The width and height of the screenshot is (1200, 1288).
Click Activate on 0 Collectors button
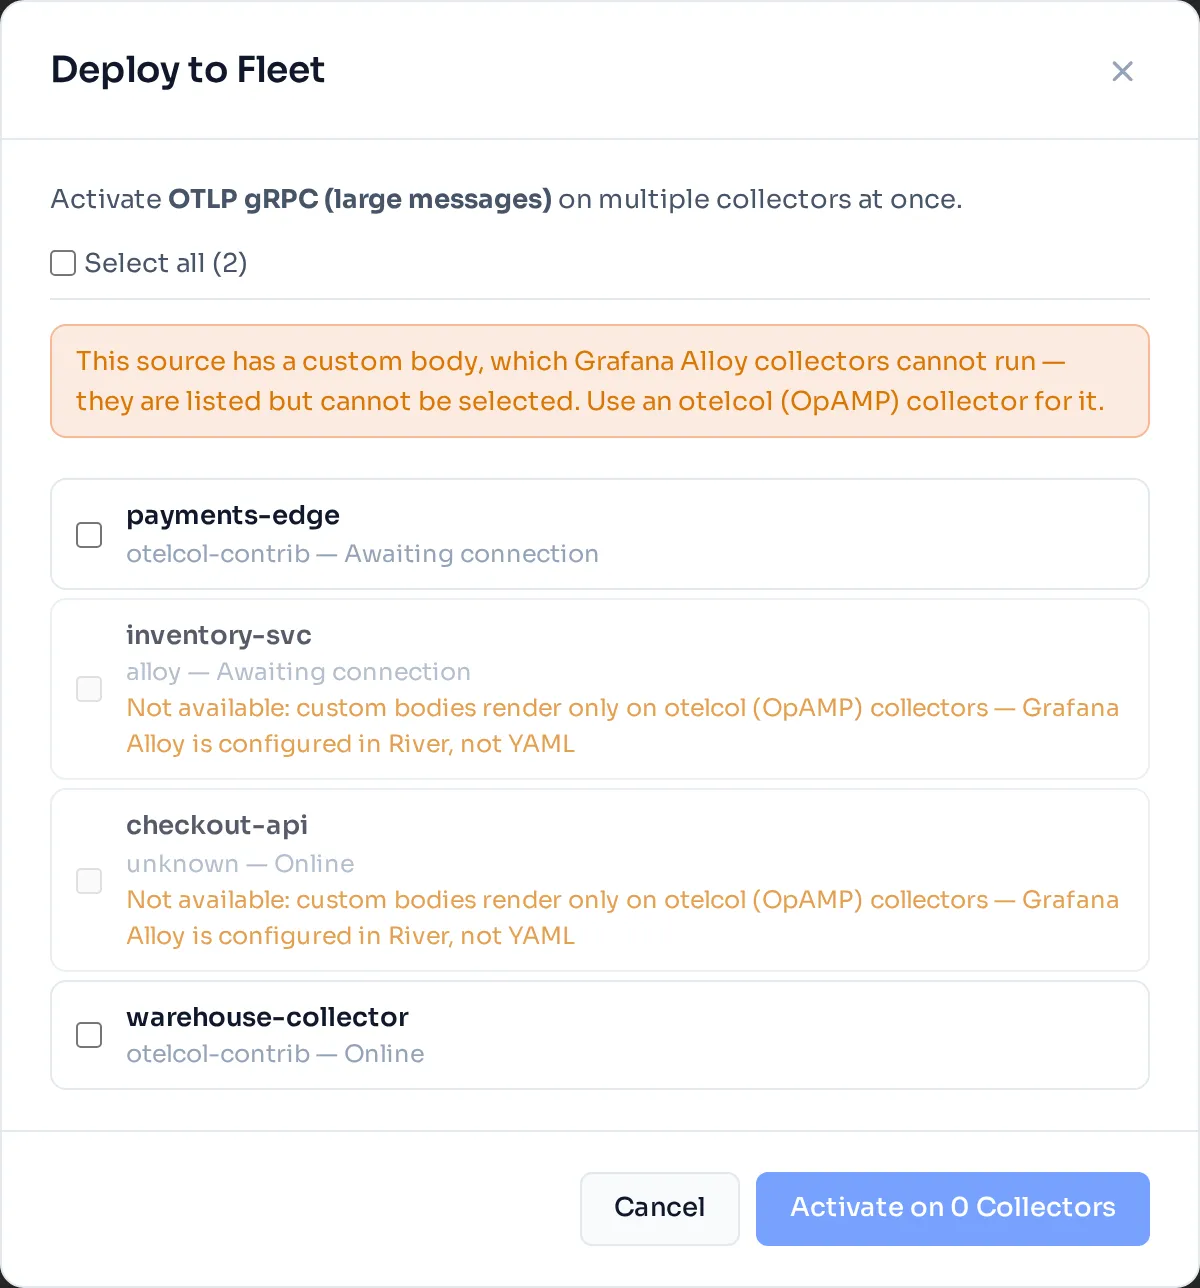(953, 1208)
